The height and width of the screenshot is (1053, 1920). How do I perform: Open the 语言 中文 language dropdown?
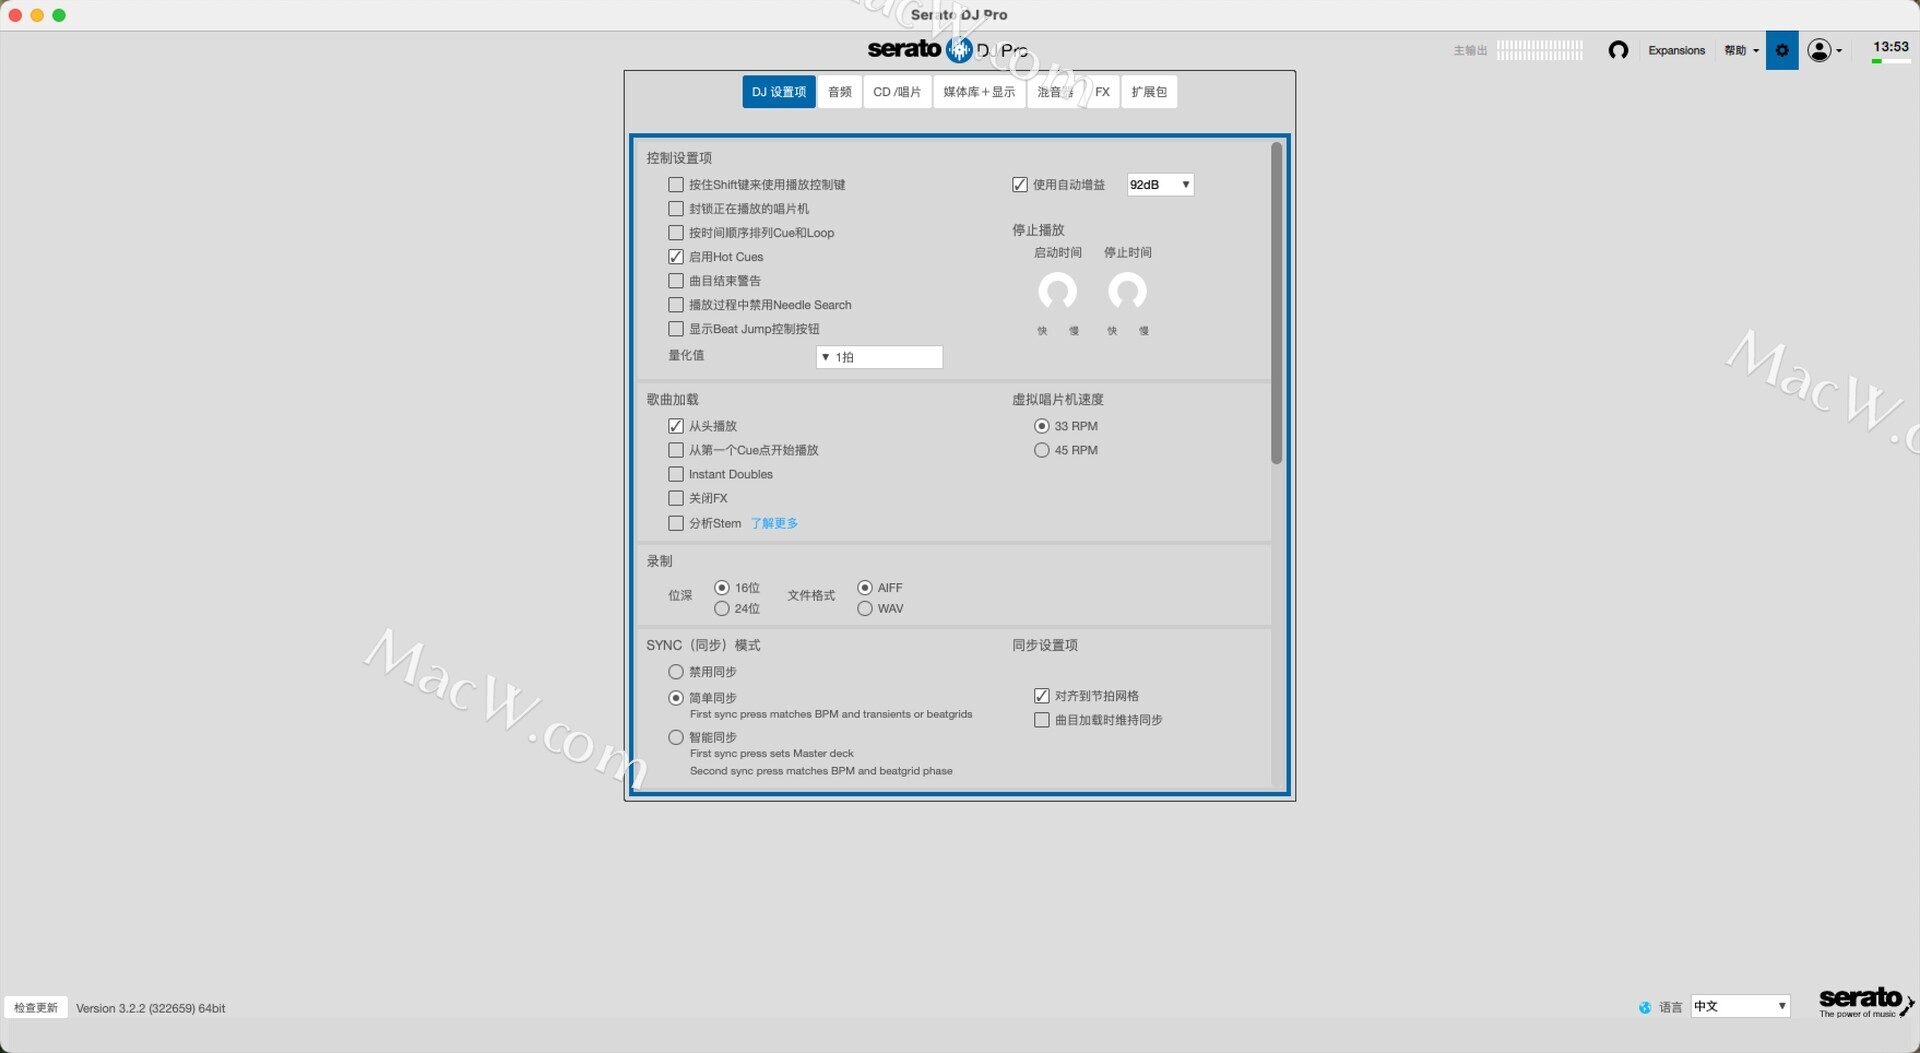[x=1740, y=1006]
